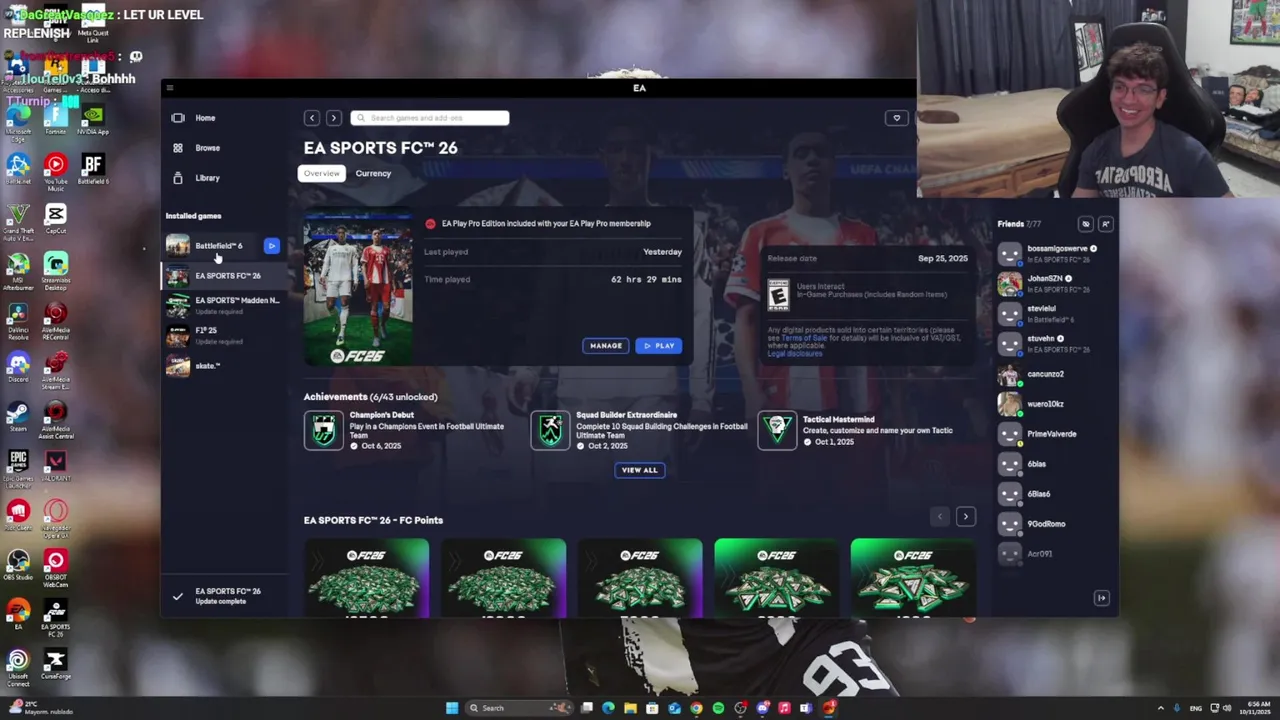Switch to the Currency tab
Image resolution: width=1280 pixels, height=720 pixels.
(x=373, y=173)
